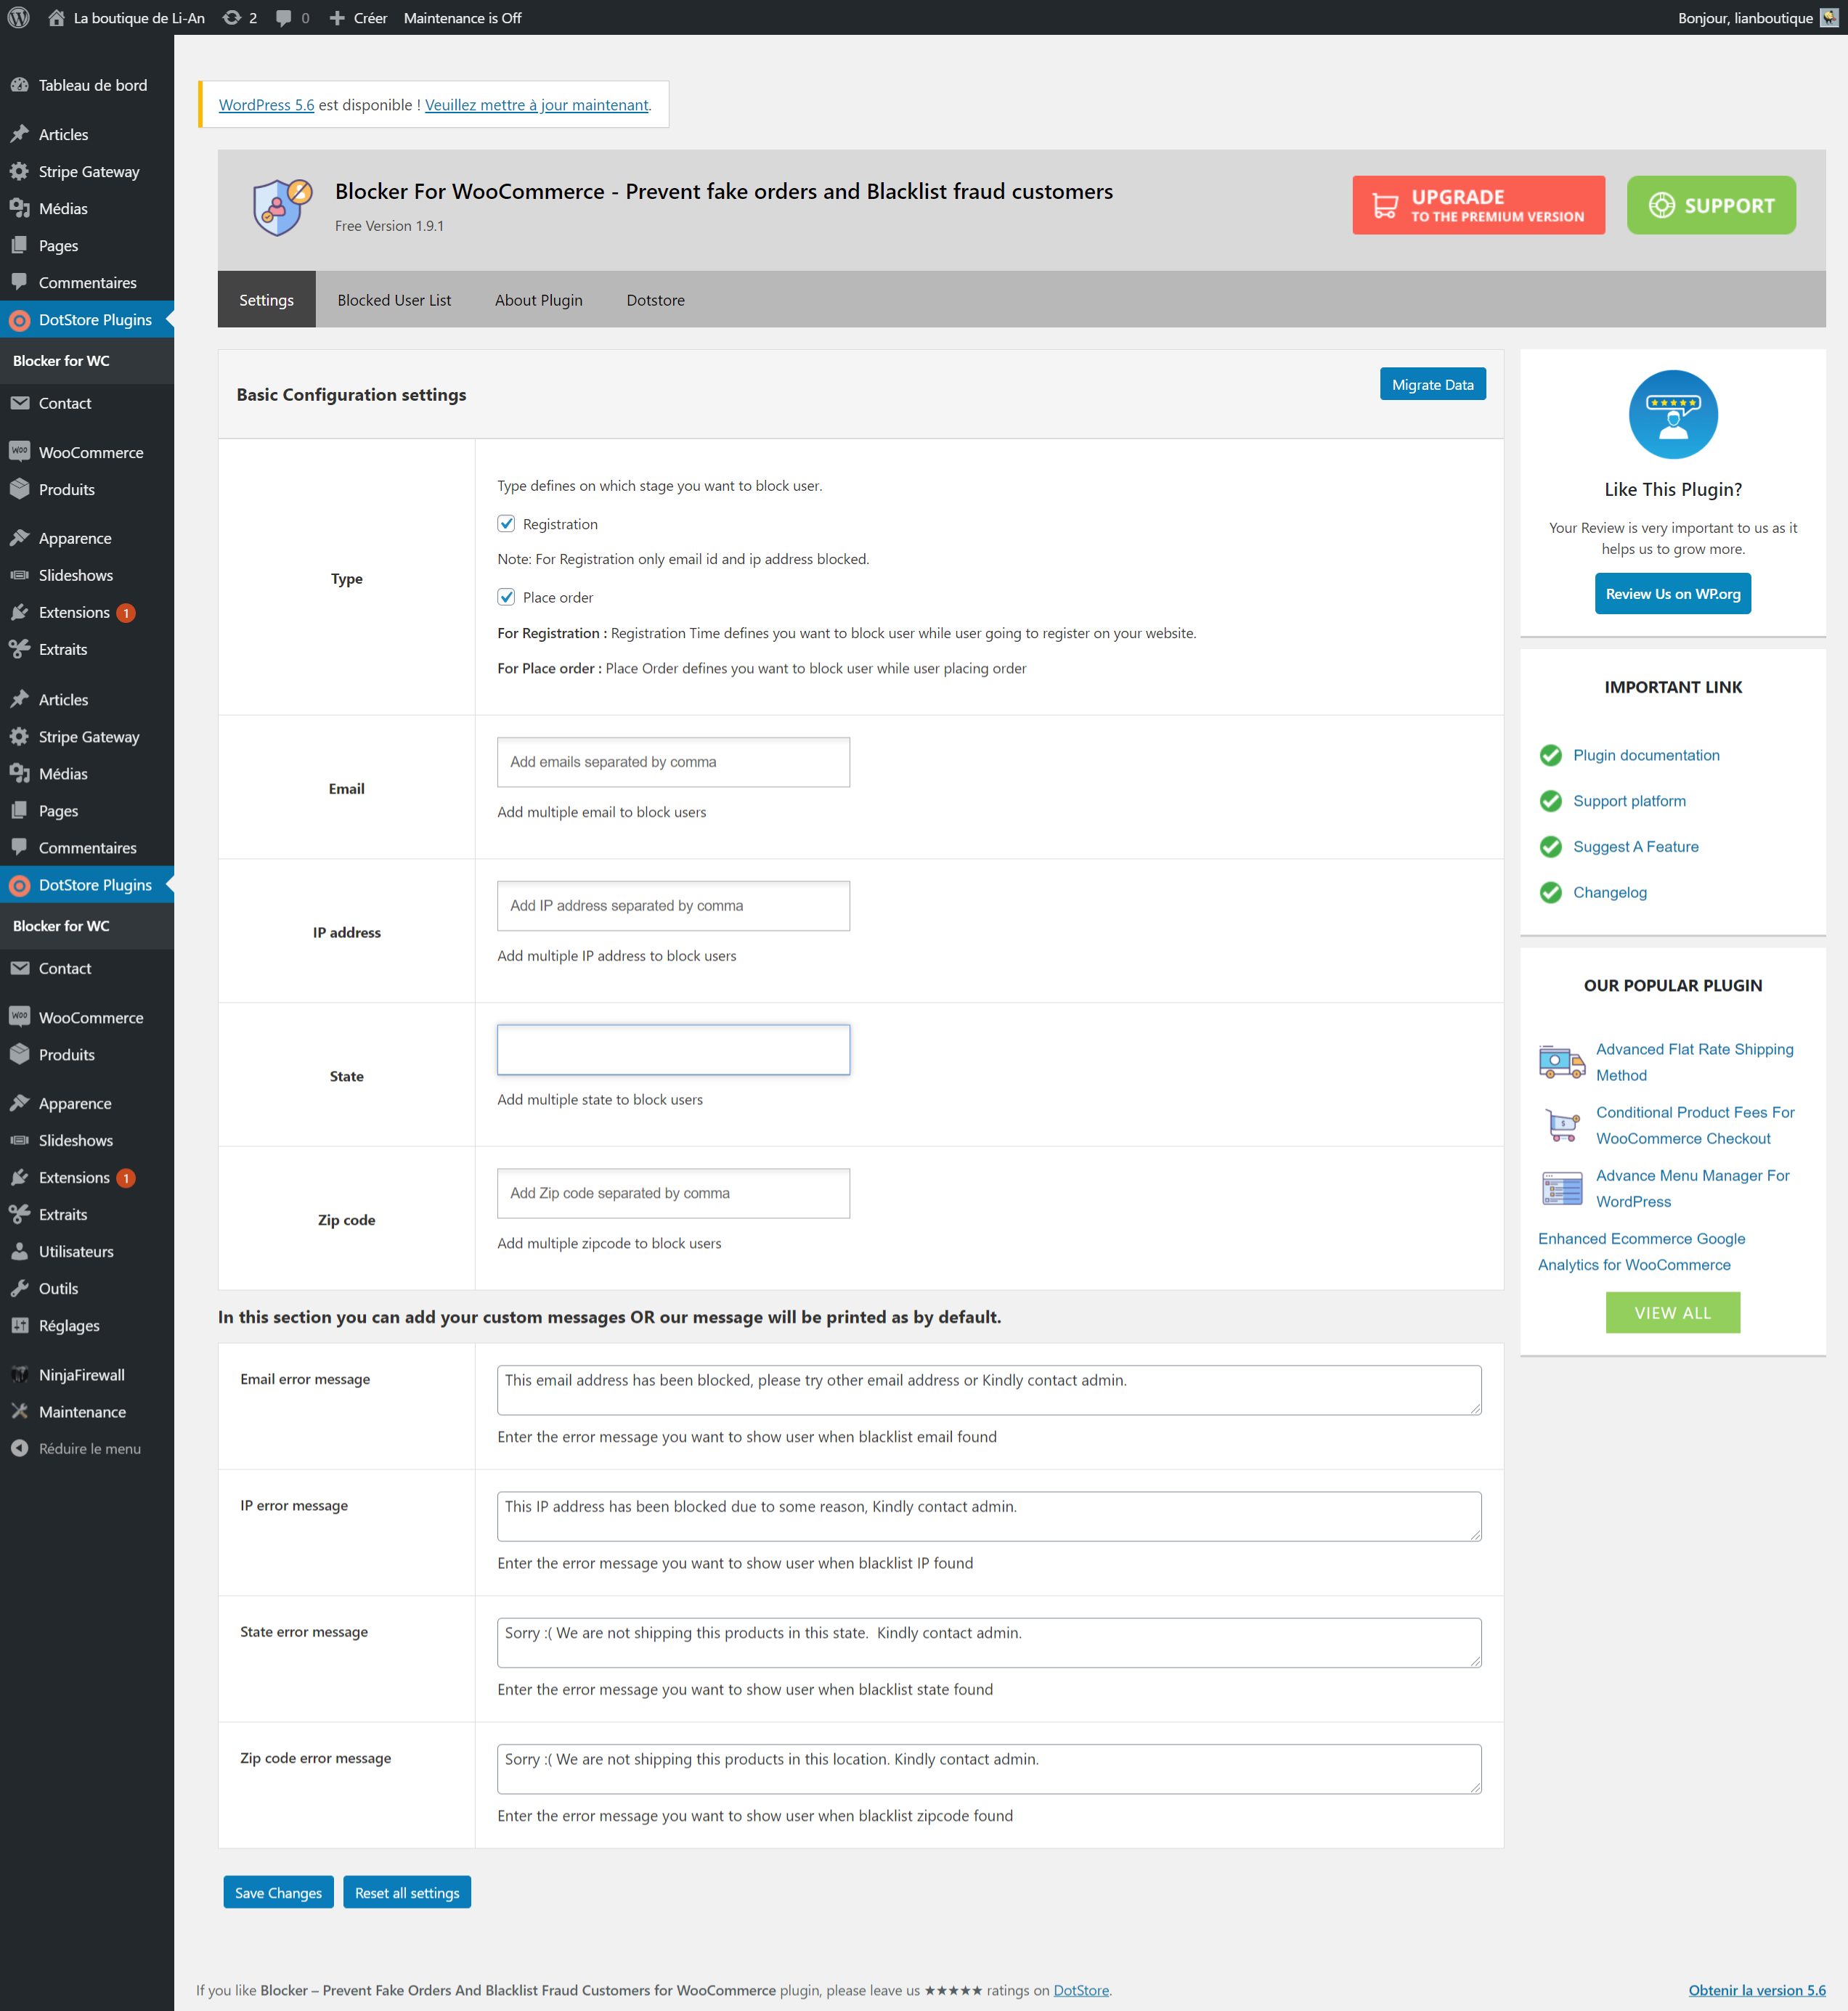
Task: Click the green check beside Support platform
Action: click(1551, 801)
